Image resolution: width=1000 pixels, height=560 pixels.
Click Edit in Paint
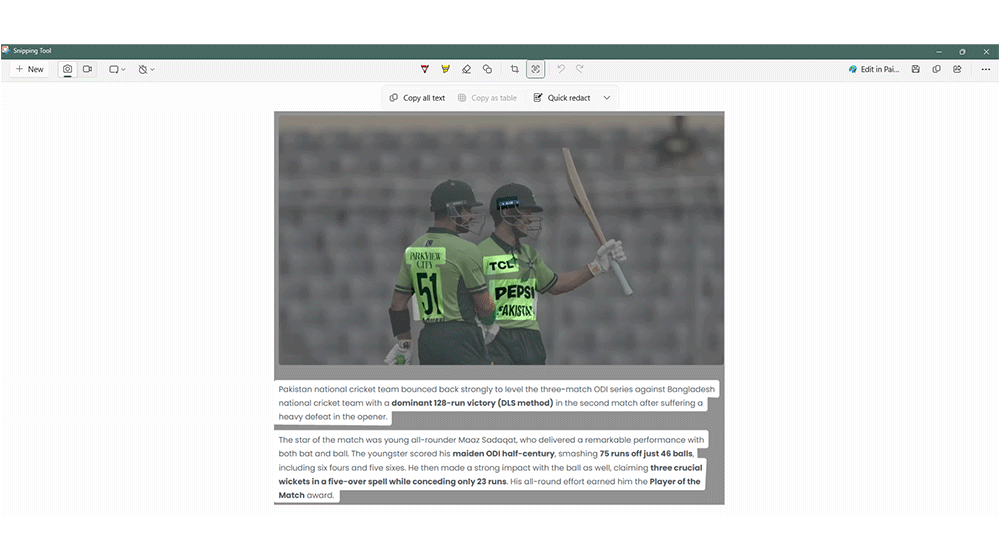point(874,69)
